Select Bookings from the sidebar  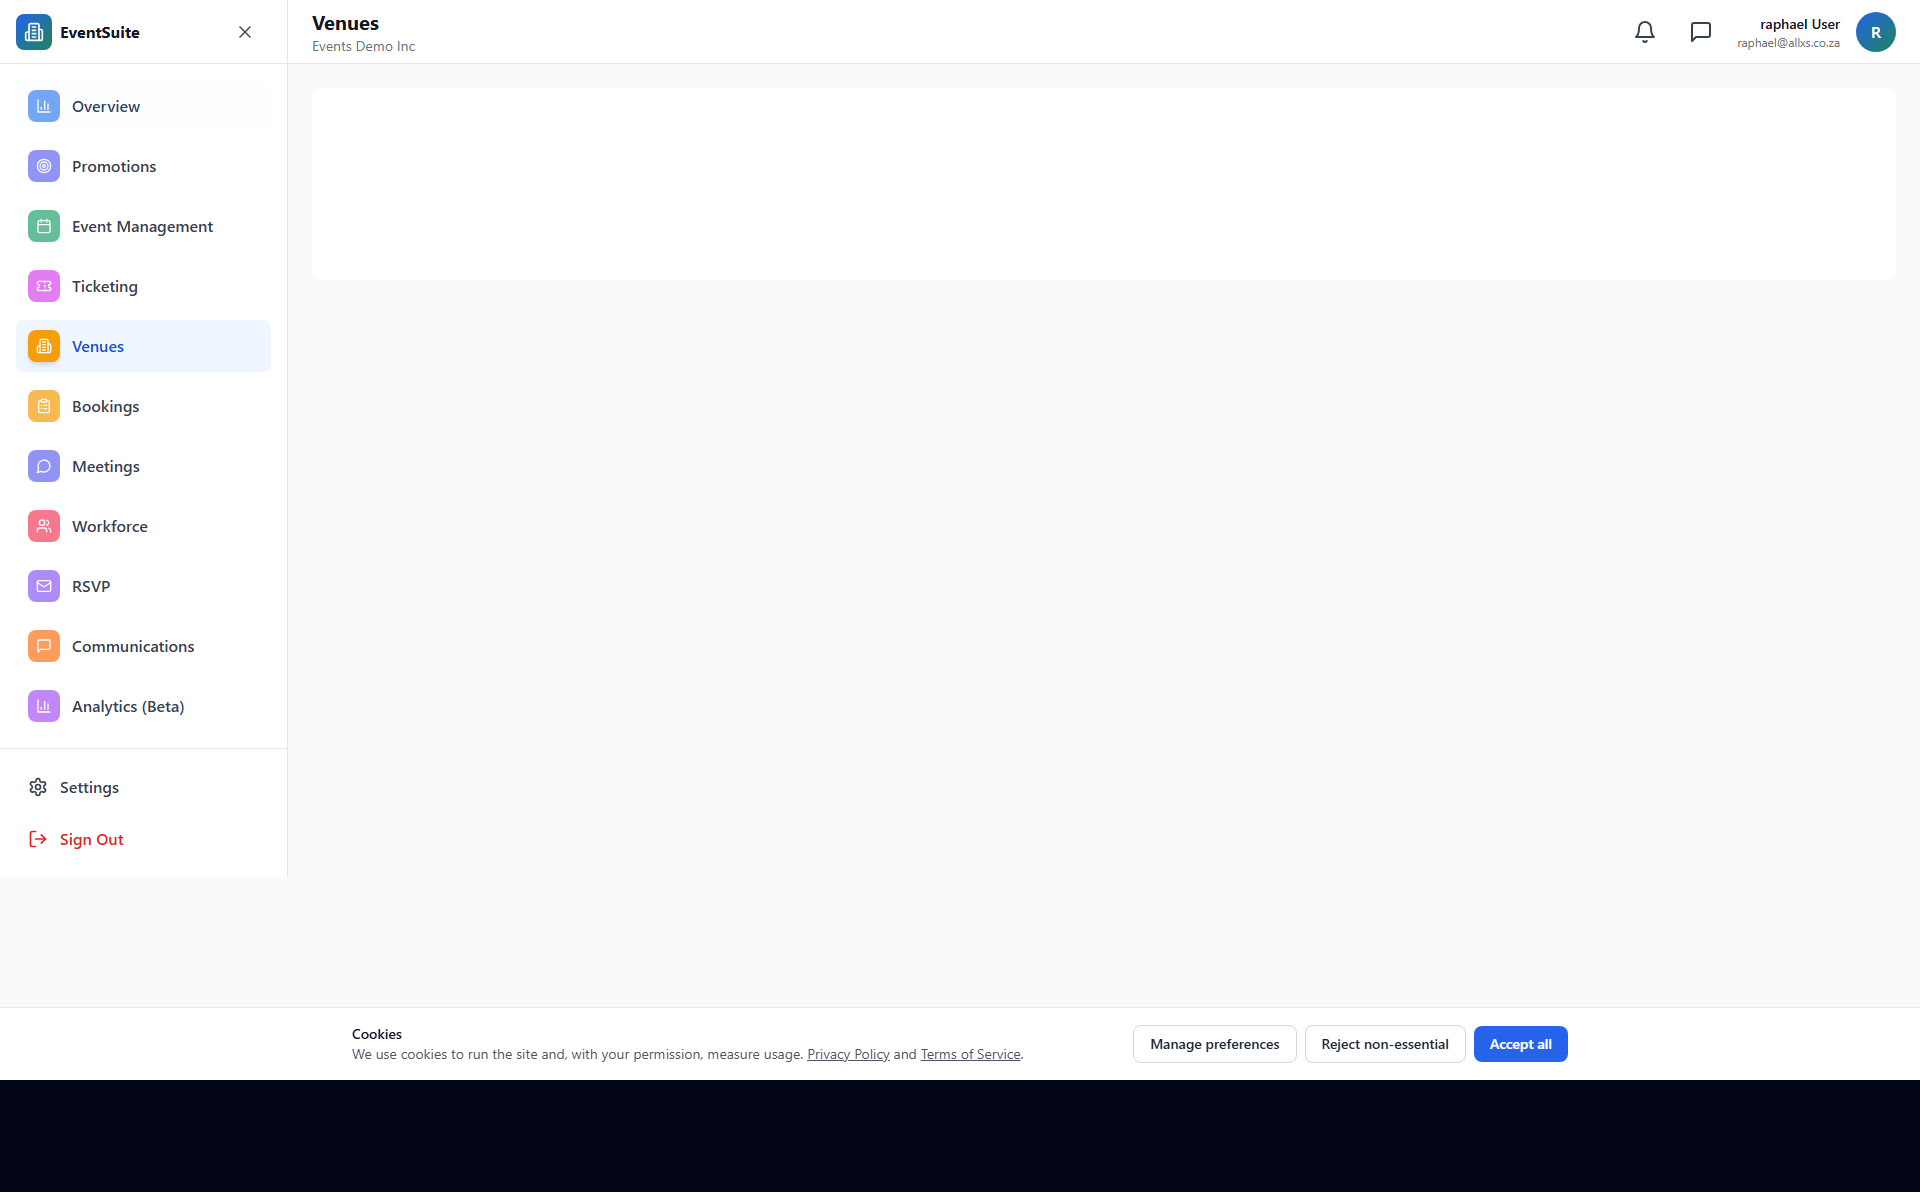point(105,407)
